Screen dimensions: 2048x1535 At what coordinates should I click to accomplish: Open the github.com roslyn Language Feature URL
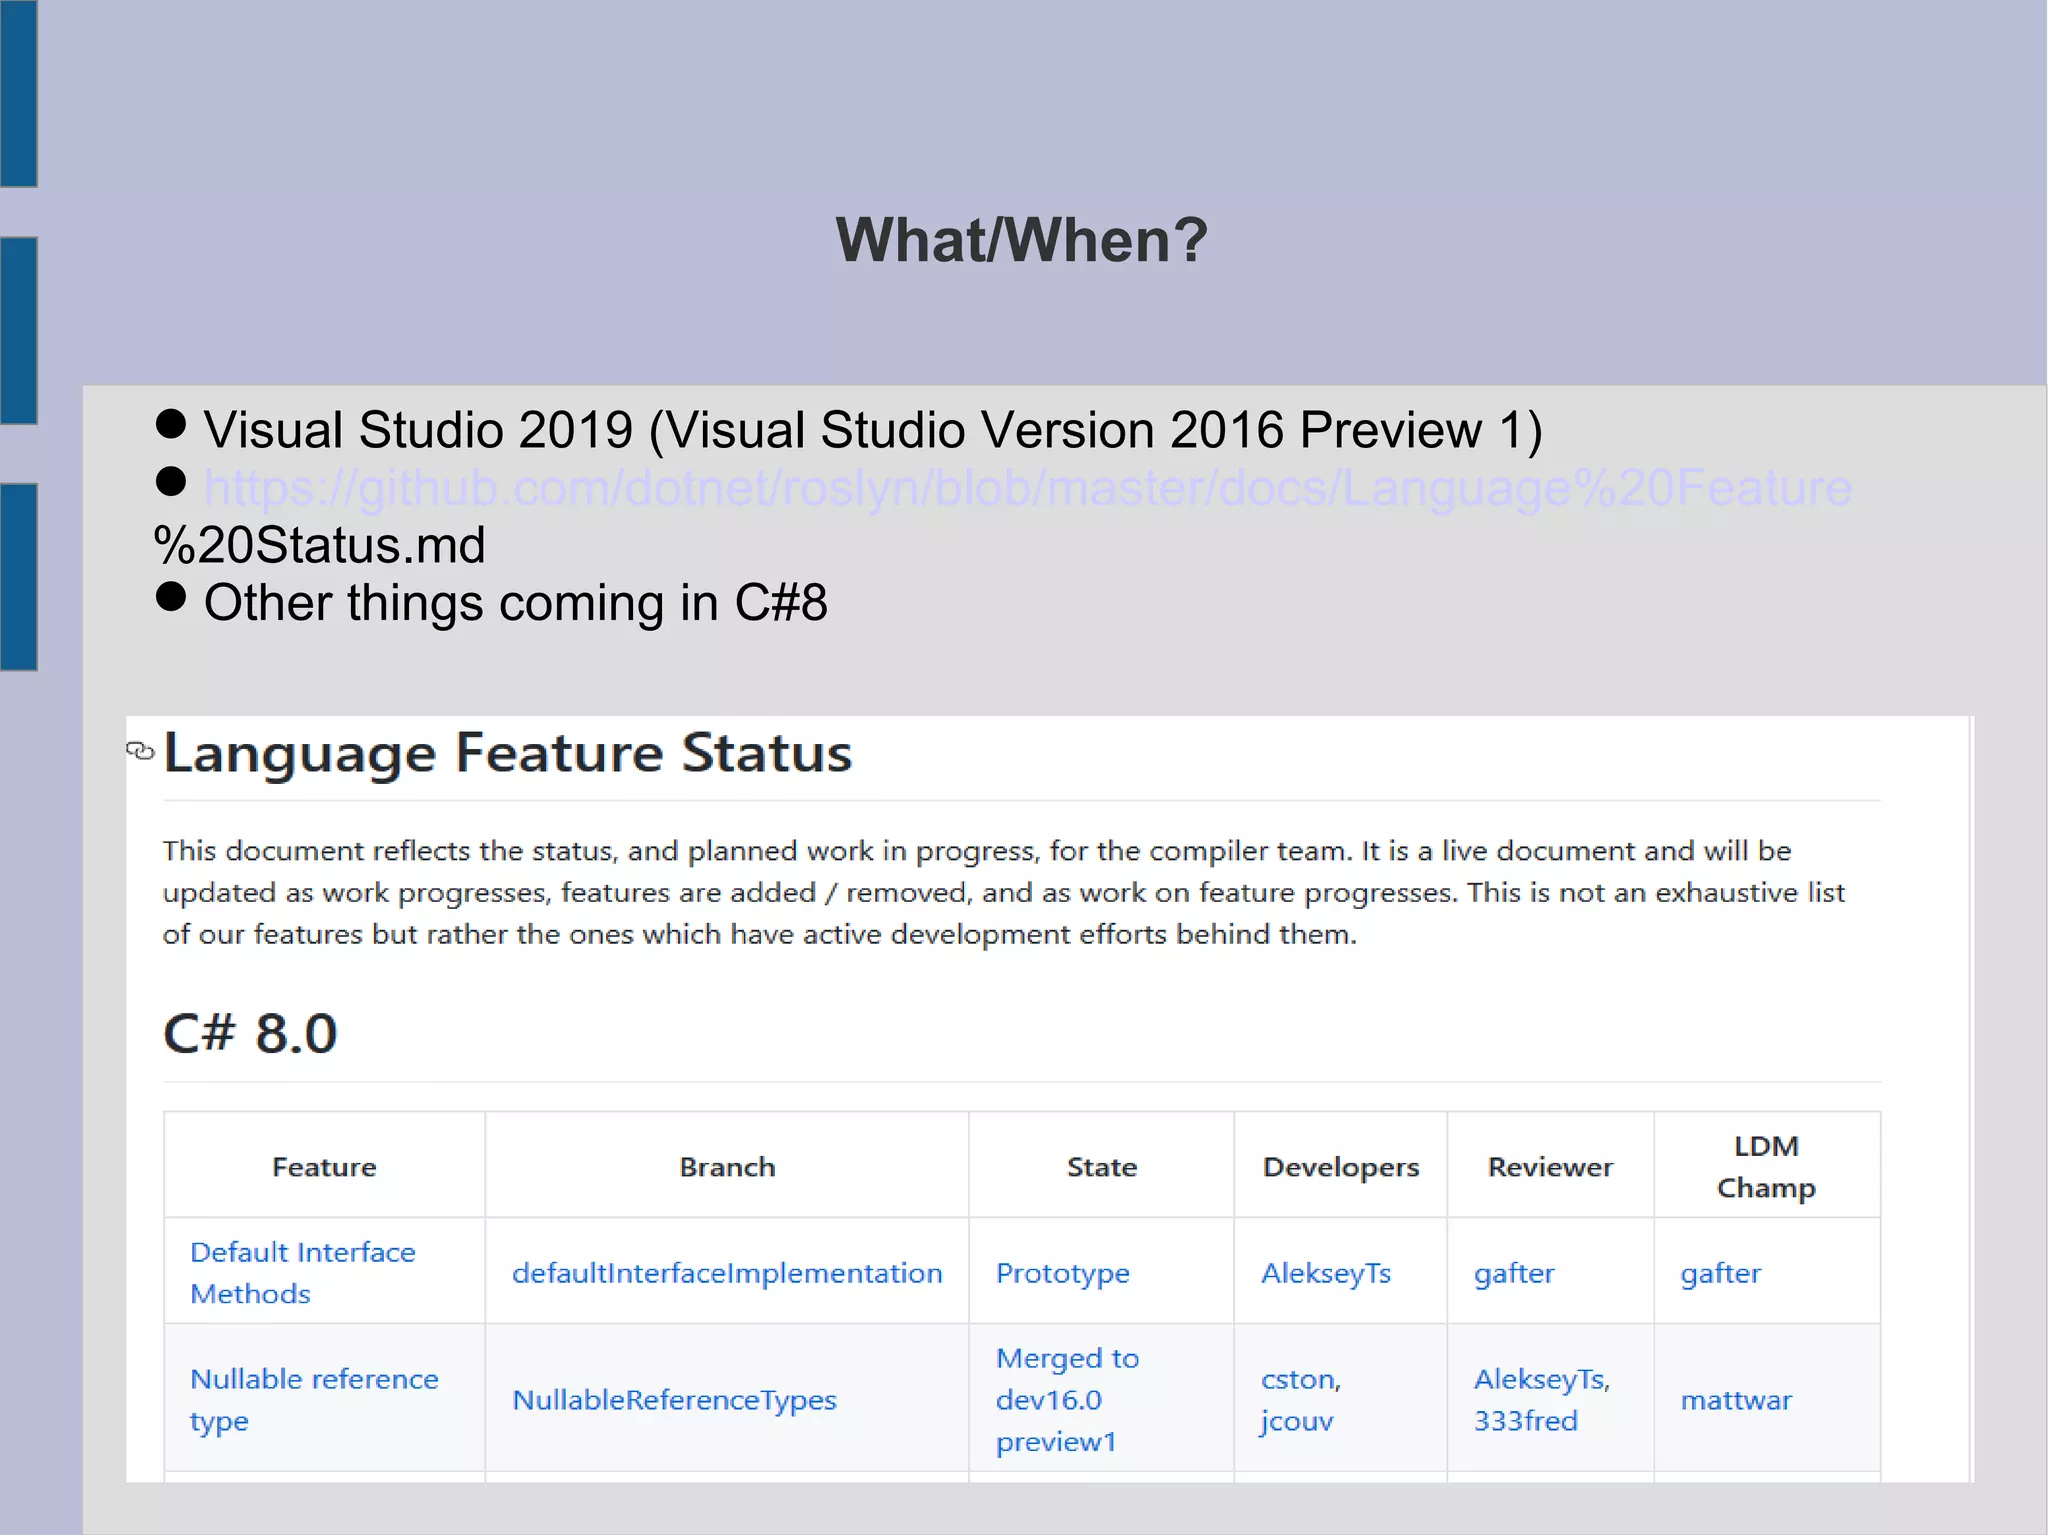pos(1027,489)
